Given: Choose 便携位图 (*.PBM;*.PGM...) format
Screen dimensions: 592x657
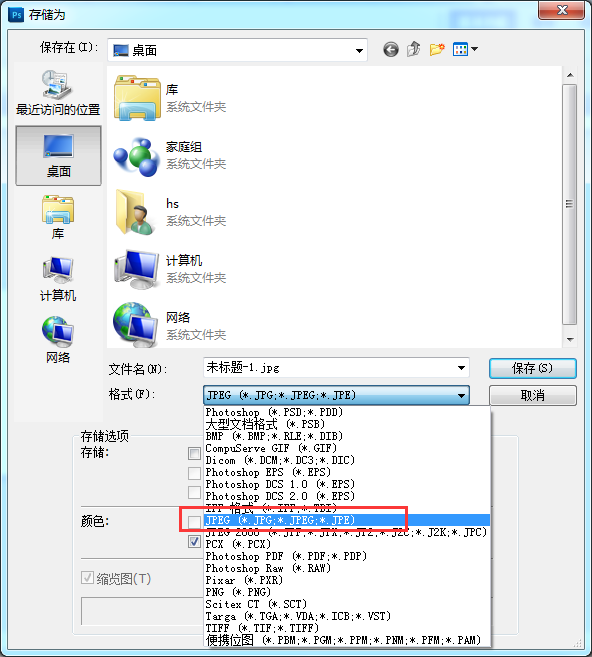Looking at the screenshot, I should pyautogui.click(x=347, y=640).
